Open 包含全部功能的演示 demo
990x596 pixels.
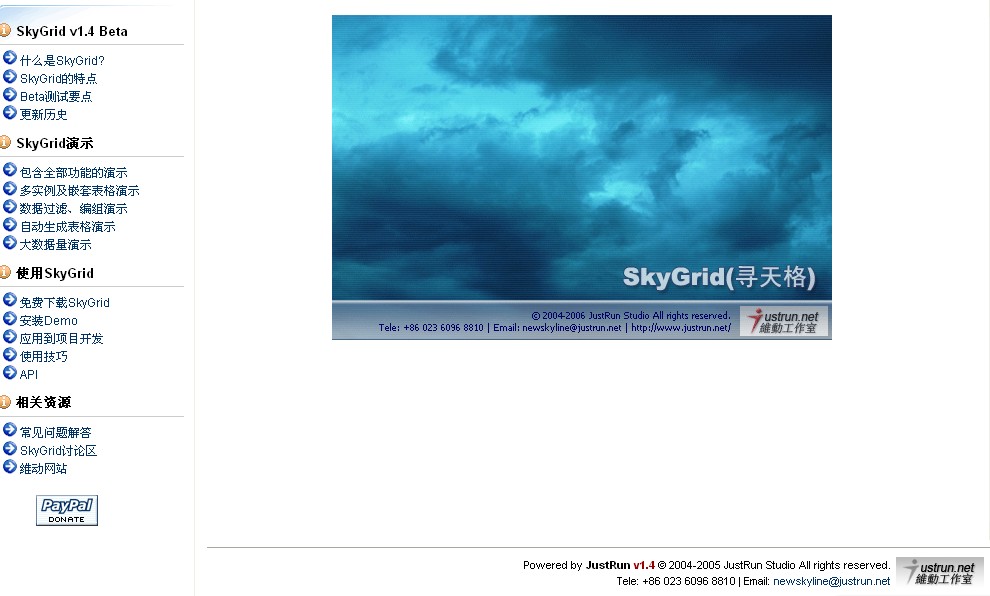pos(73,172)
